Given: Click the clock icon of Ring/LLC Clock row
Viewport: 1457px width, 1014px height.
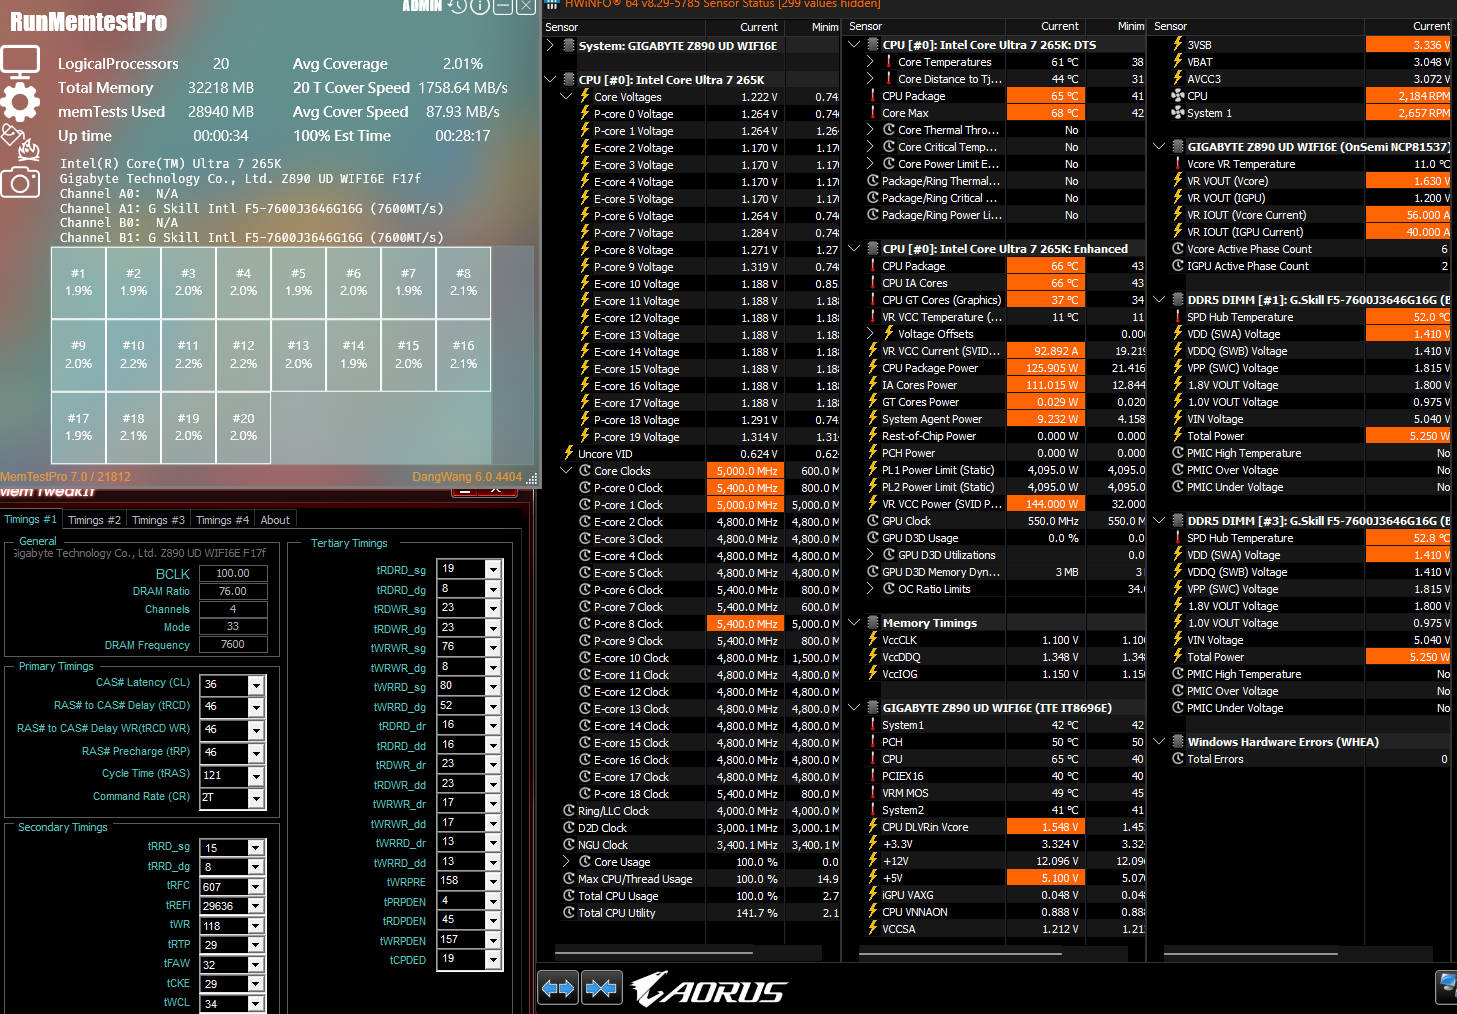Looking at the screenshot, I should pos(569,811).
